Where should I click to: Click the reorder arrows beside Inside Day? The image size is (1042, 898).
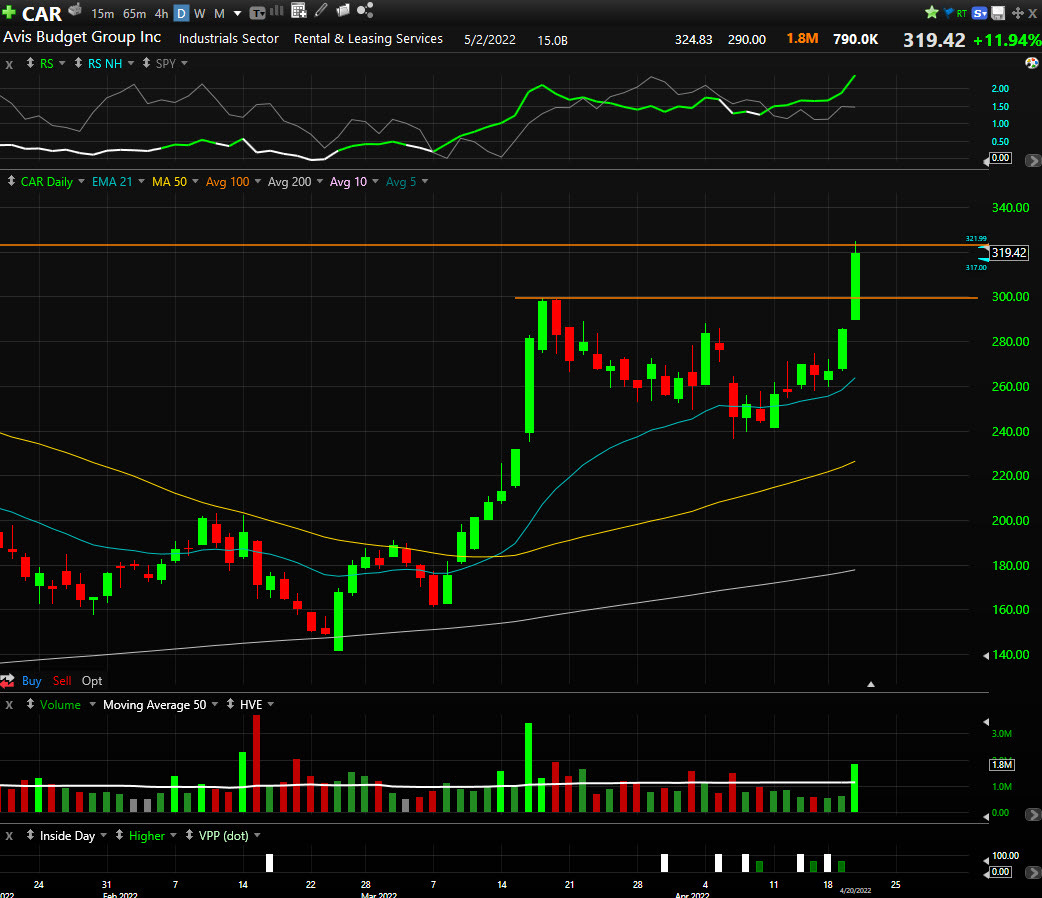(30, 835)
